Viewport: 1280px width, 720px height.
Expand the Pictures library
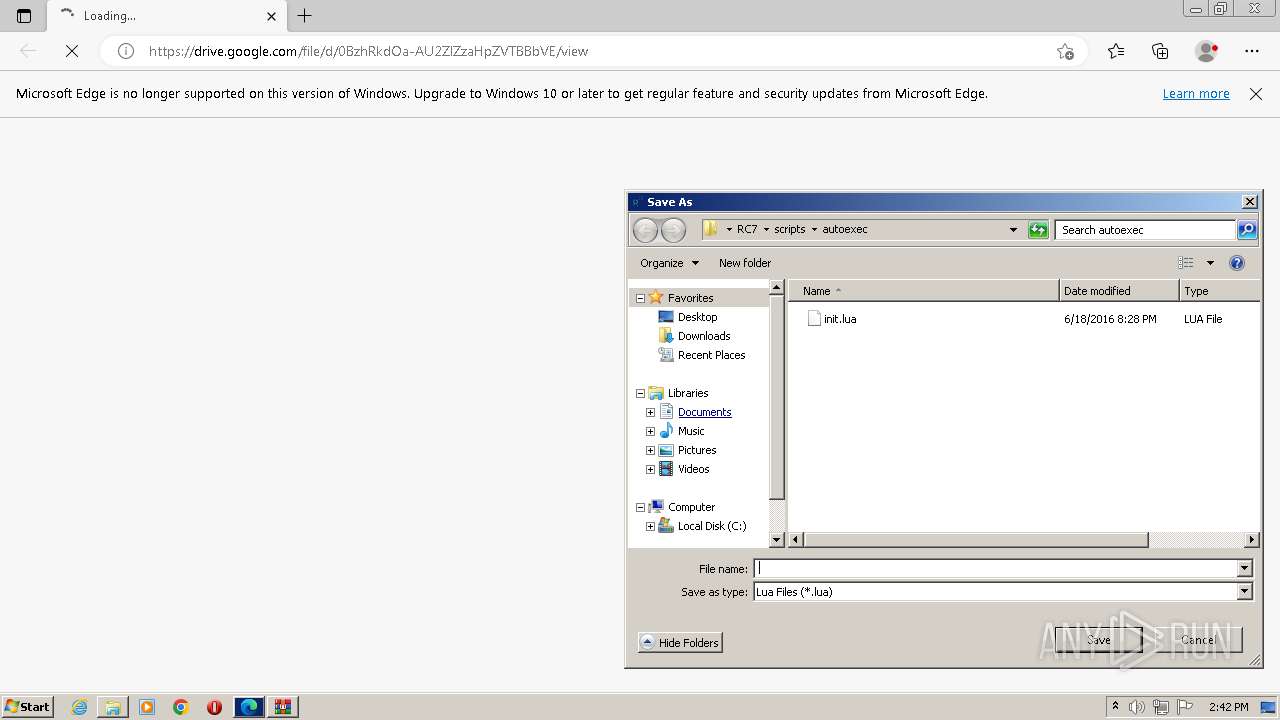coord(650,450)
